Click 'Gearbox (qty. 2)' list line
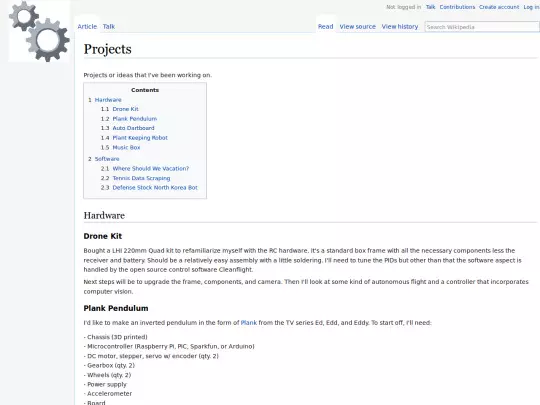Screen dimensions: 540x405 click(x=109, y=365)
